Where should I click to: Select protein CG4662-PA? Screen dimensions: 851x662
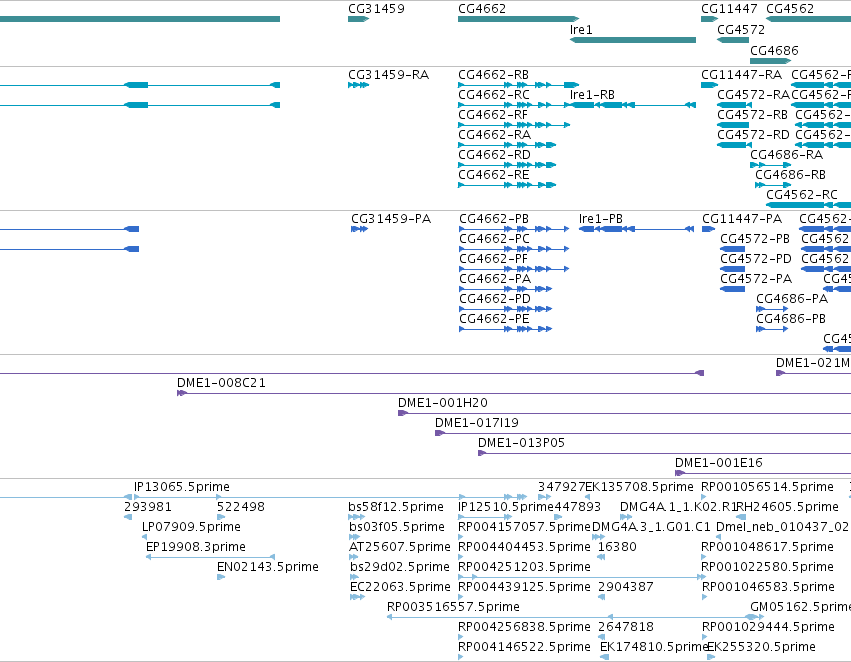coord(495,279)
